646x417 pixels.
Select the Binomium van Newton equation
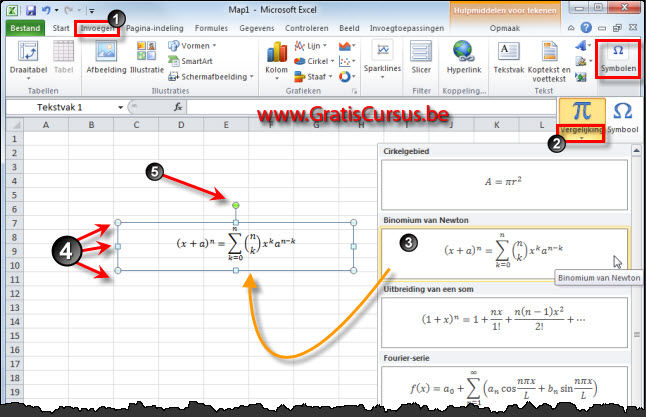[504, 254]
